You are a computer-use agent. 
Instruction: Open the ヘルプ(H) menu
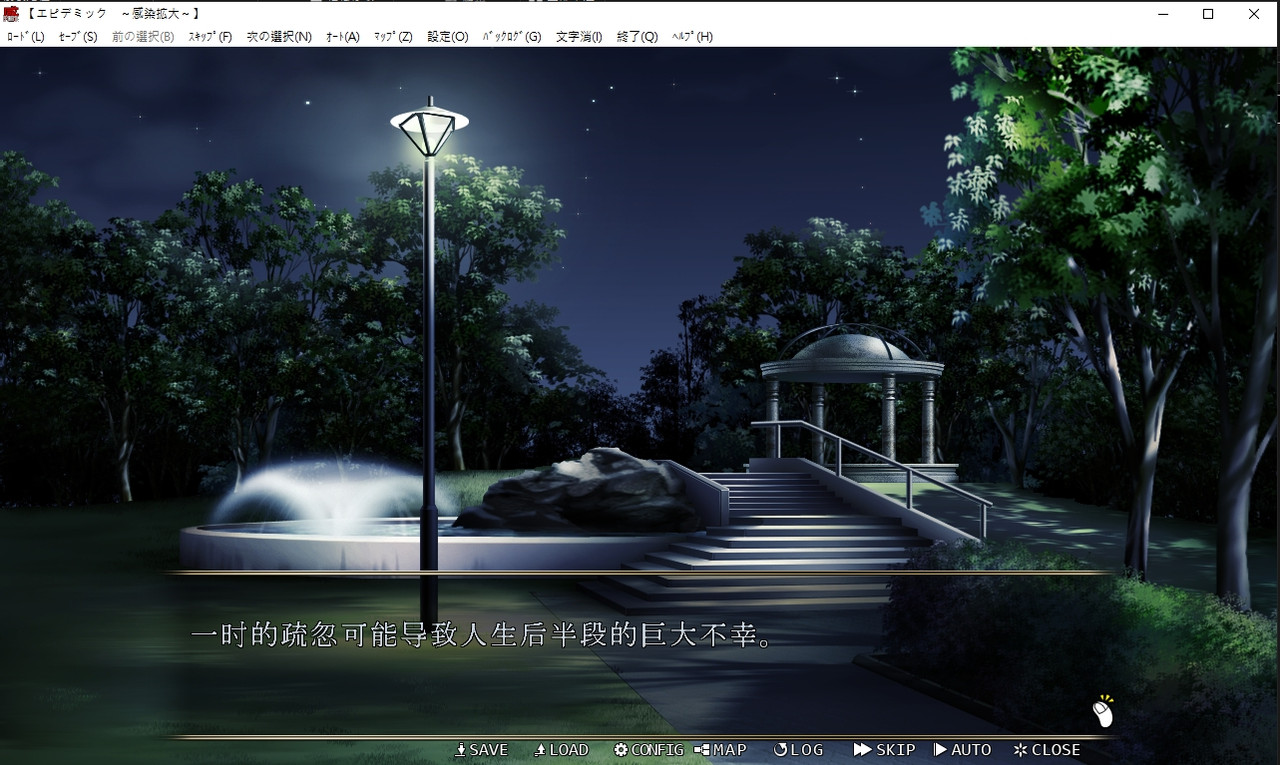tap(692, 37)
